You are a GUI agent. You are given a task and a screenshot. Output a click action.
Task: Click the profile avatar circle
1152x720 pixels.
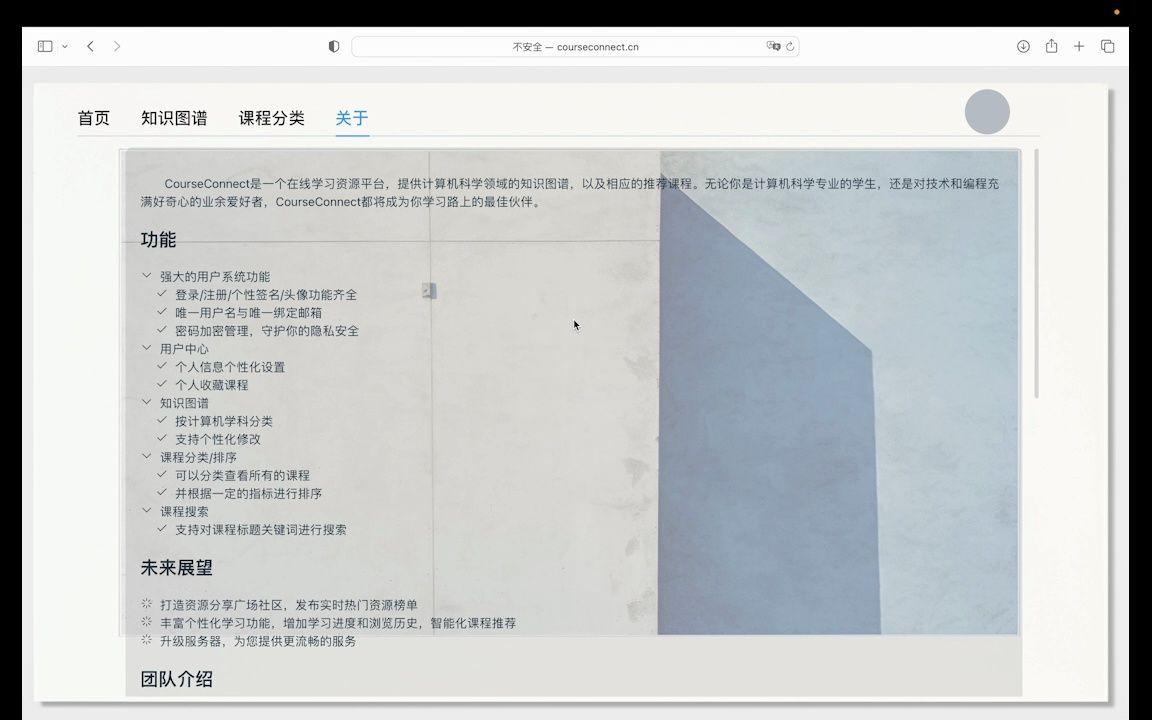(987, 112)
